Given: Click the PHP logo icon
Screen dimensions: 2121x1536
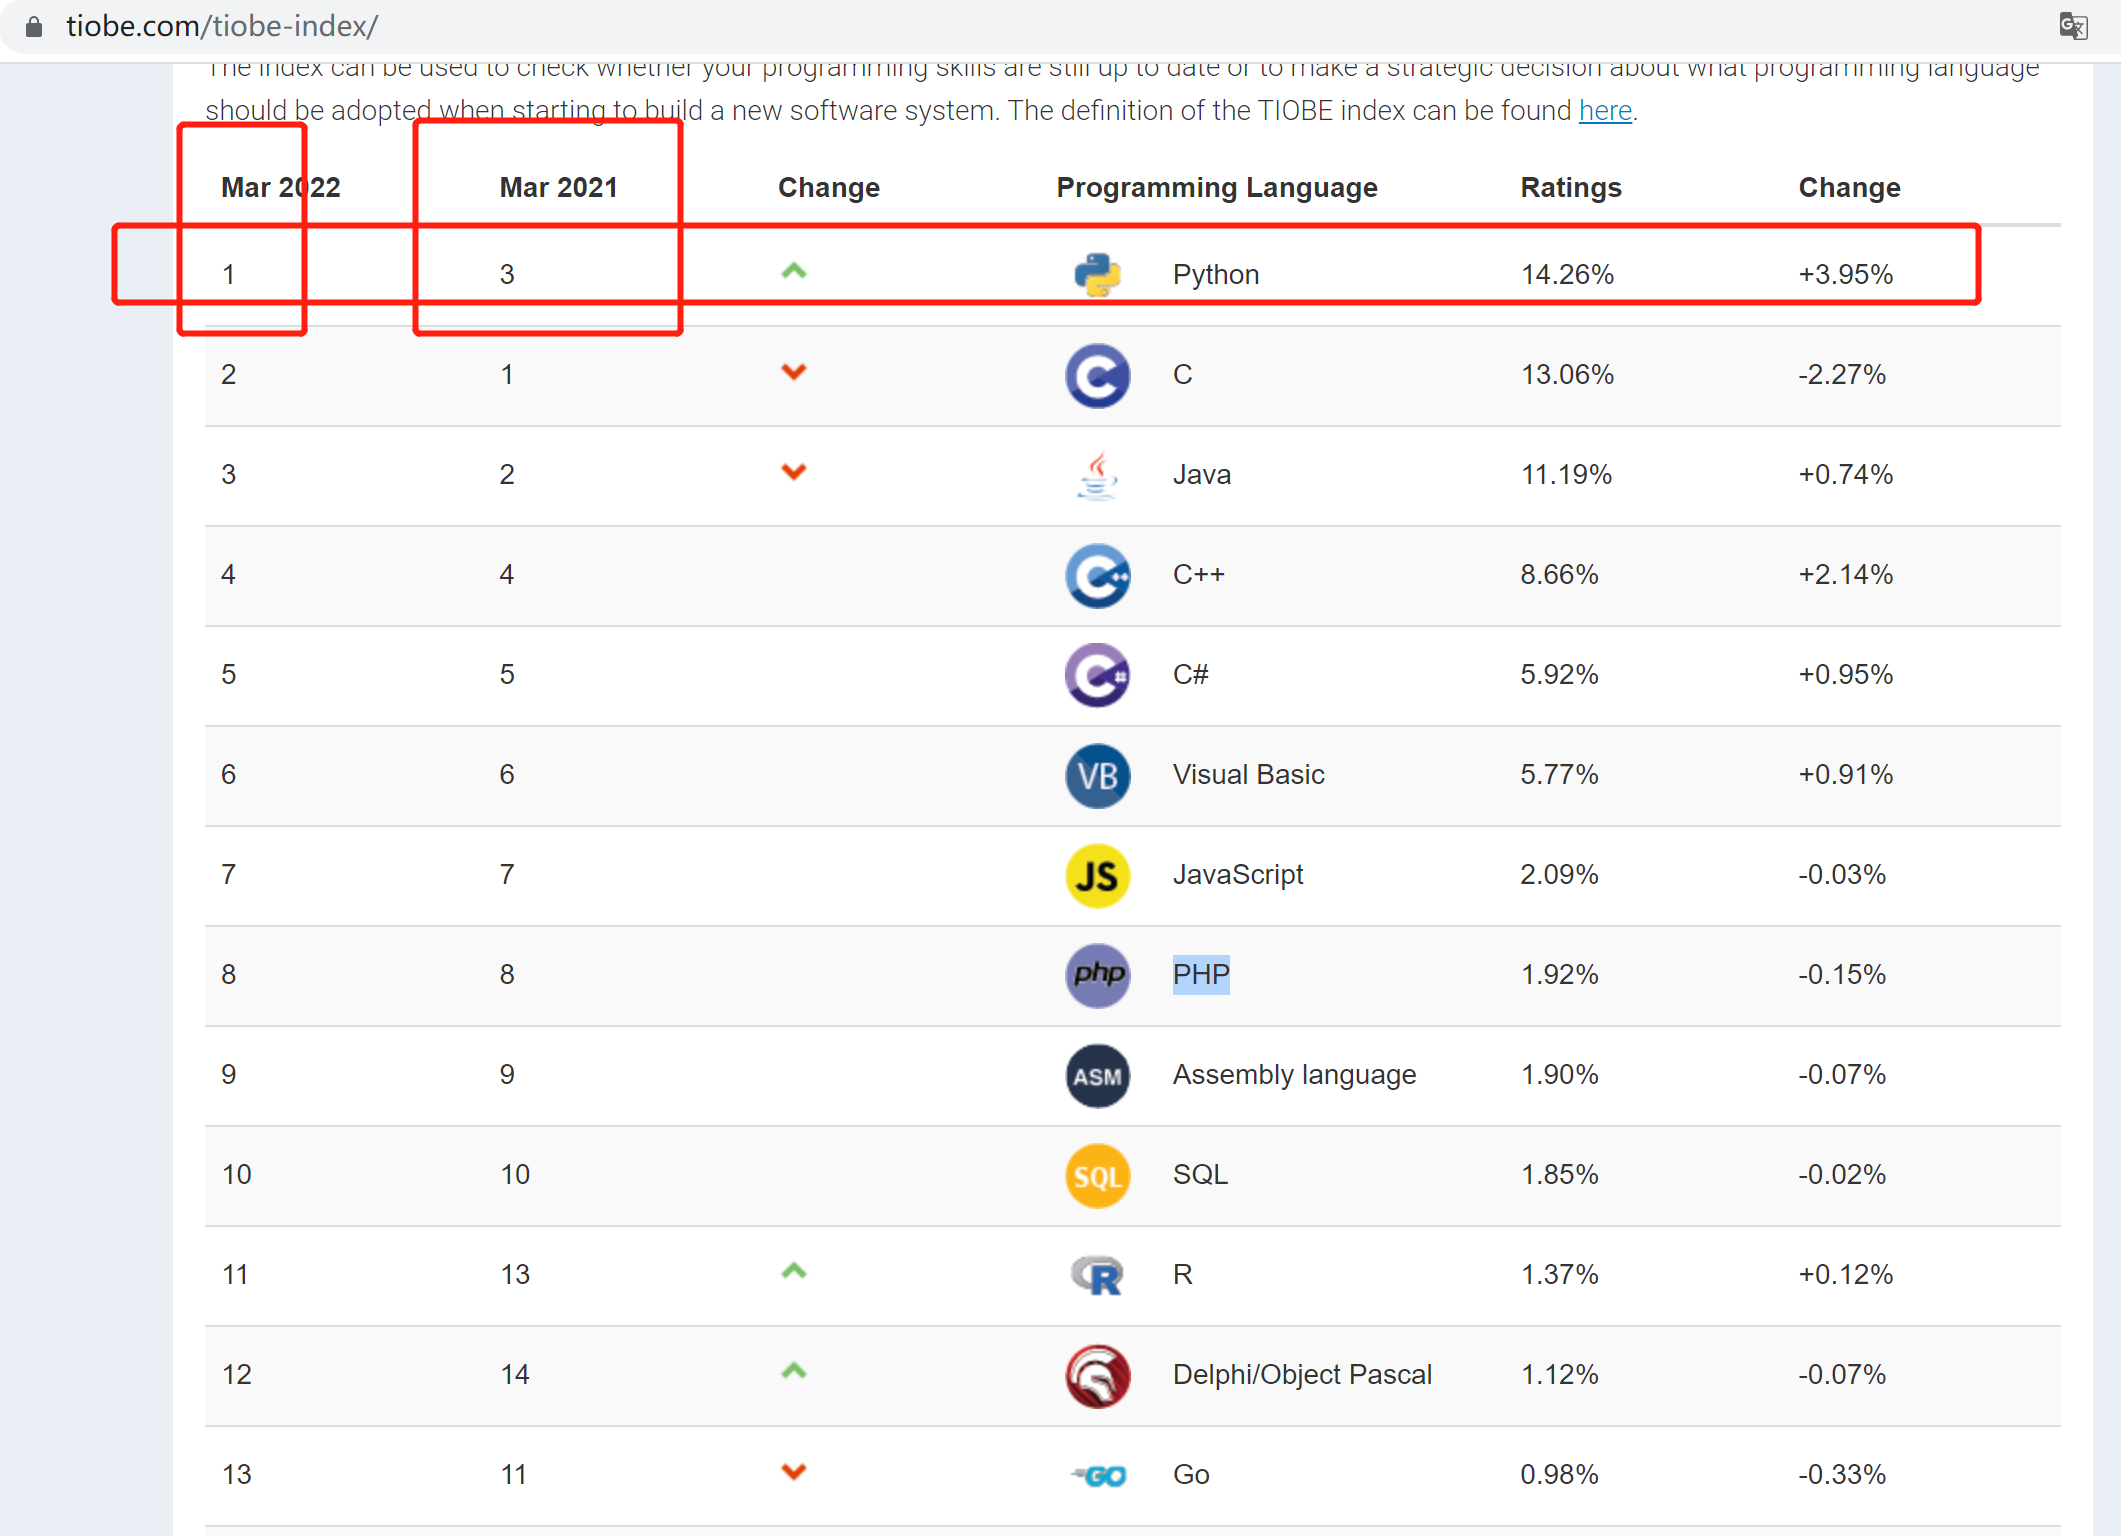Looking at the screenshot, I should coord(1097,976).
